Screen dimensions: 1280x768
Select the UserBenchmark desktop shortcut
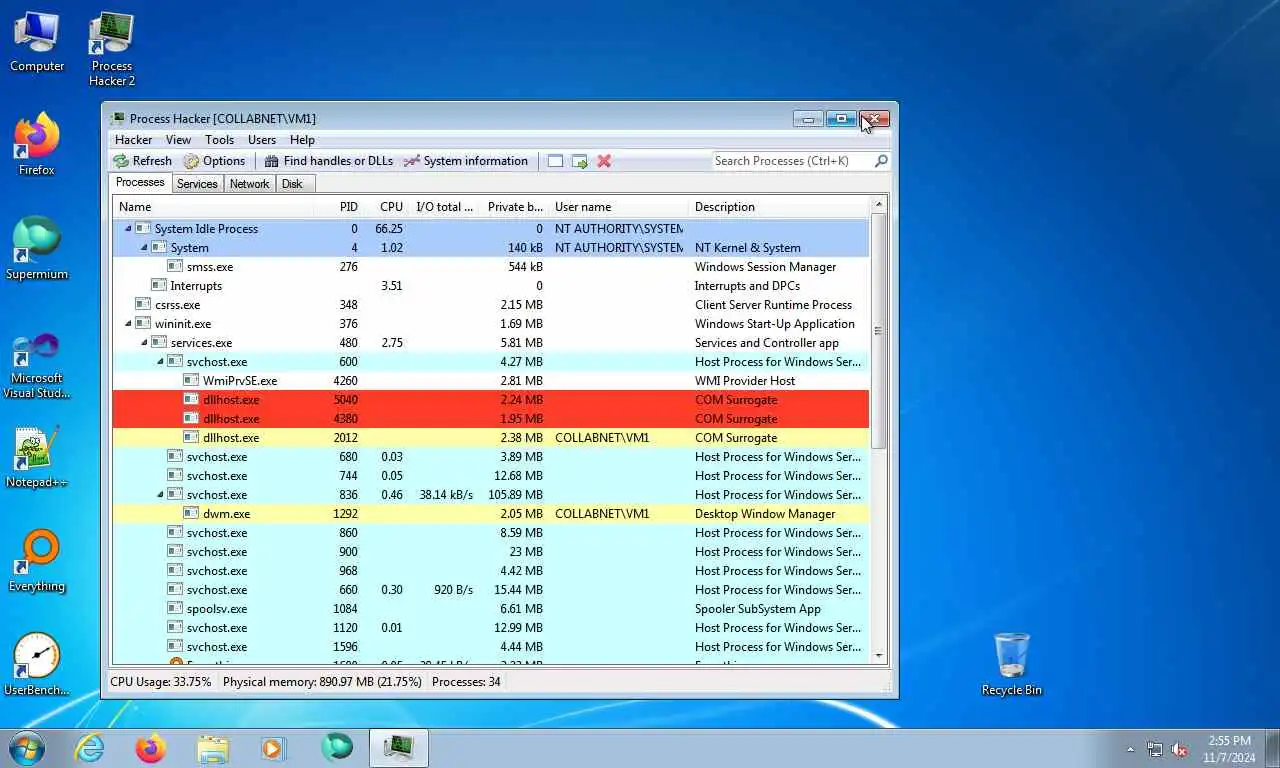point(37,664)
